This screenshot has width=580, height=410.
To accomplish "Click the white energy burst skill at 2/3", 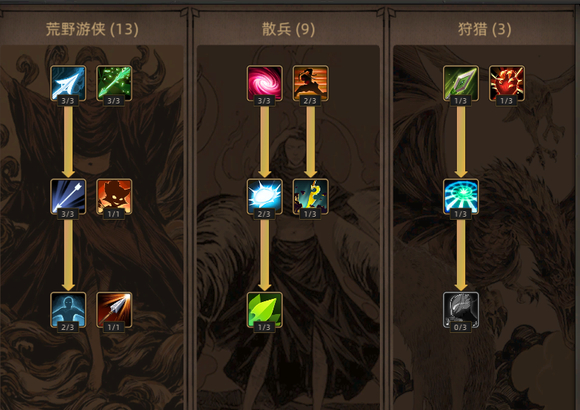I will pos(264,196).
